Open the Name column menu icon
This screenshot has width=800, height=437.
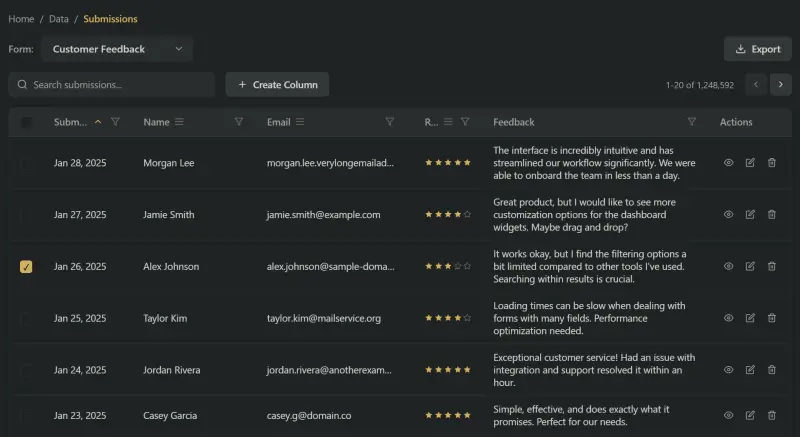pos(180,122)
